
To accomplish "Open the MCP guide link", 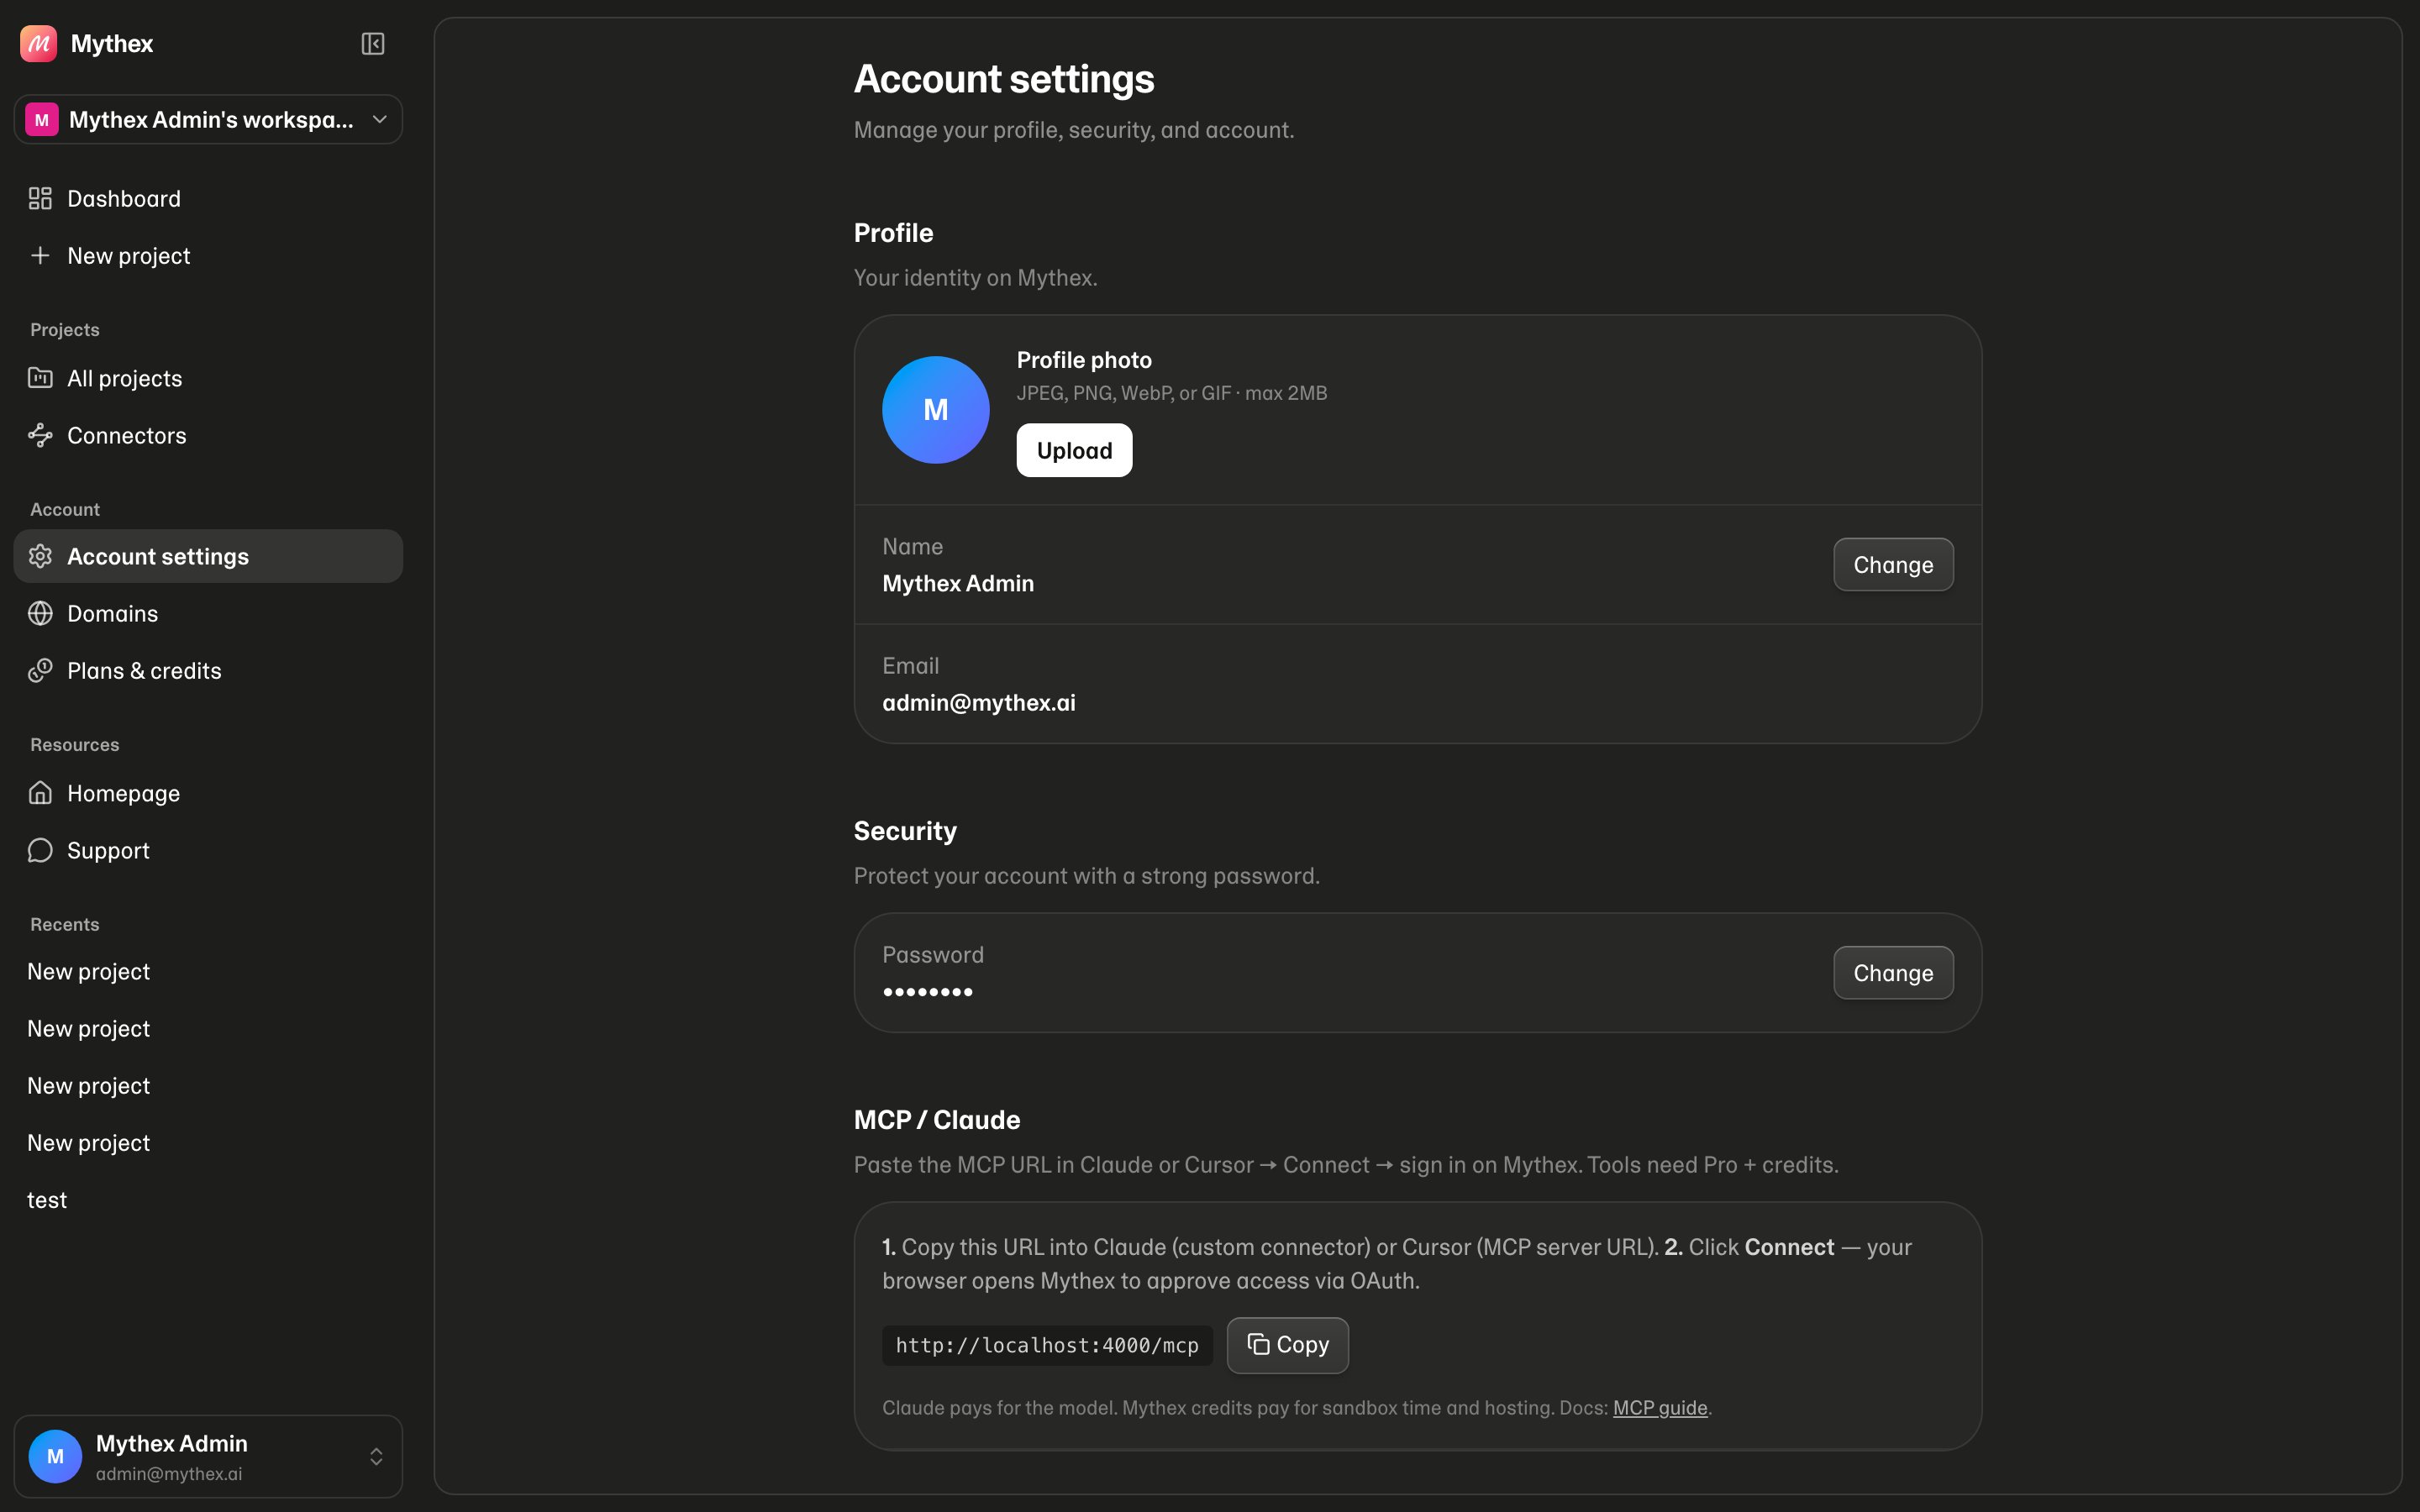I will tap(1660, 1408).
